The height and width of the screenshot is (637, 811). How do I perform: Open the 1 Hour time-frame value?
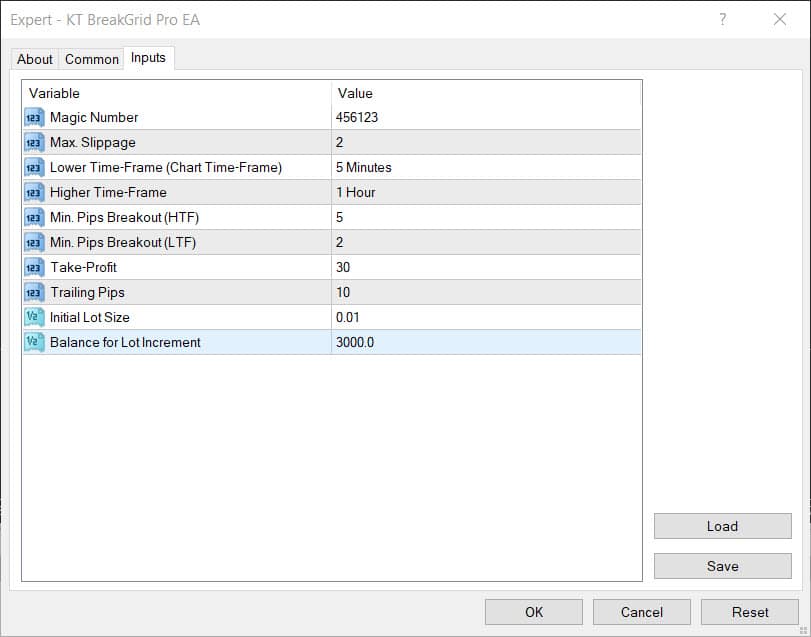486,192
